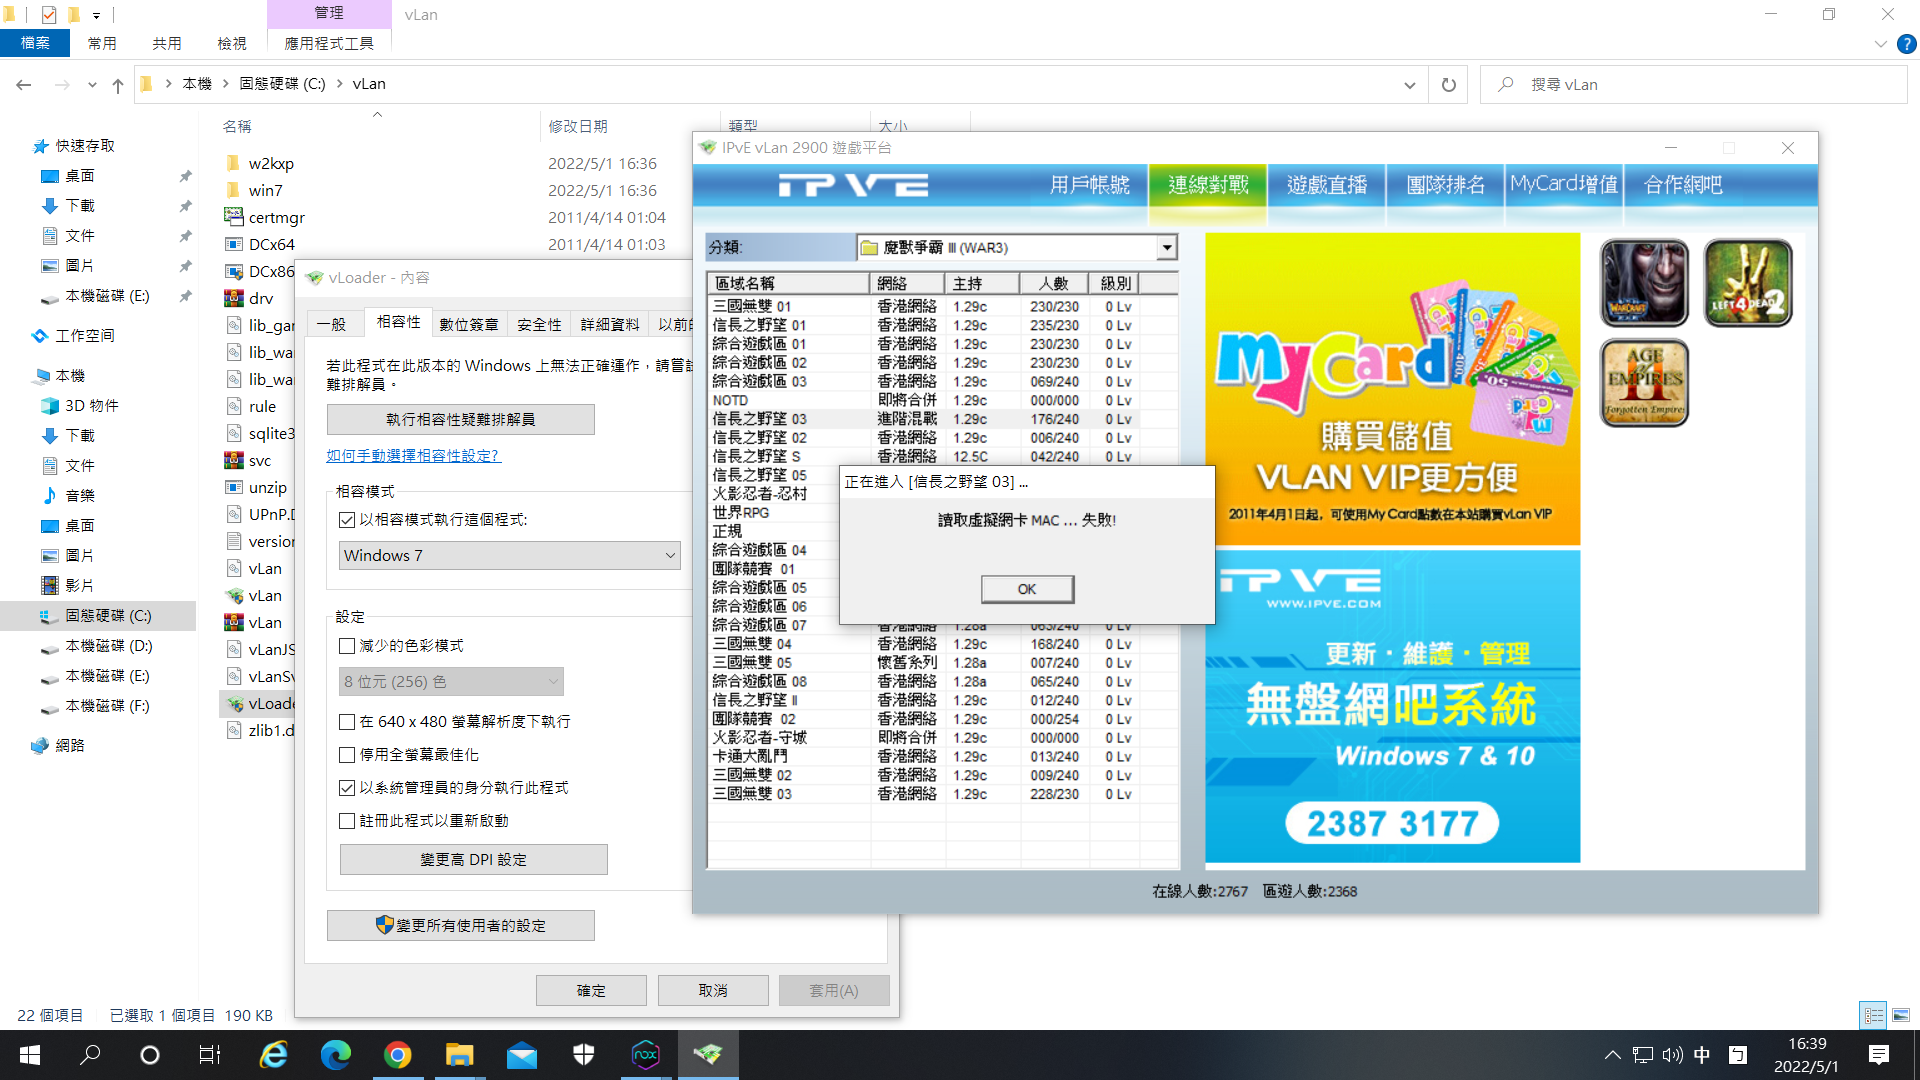This screenshot has height=1080, width=1920.
Task: Open the Mail app from taskbar
Action: tap(521, 1055)
